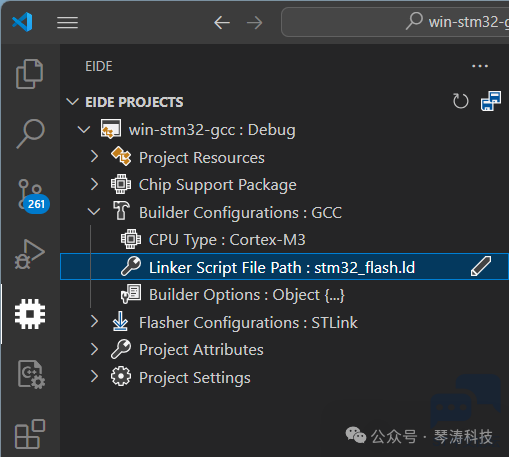
Task: Click the save all projects icon
Action: pos(490,101)
